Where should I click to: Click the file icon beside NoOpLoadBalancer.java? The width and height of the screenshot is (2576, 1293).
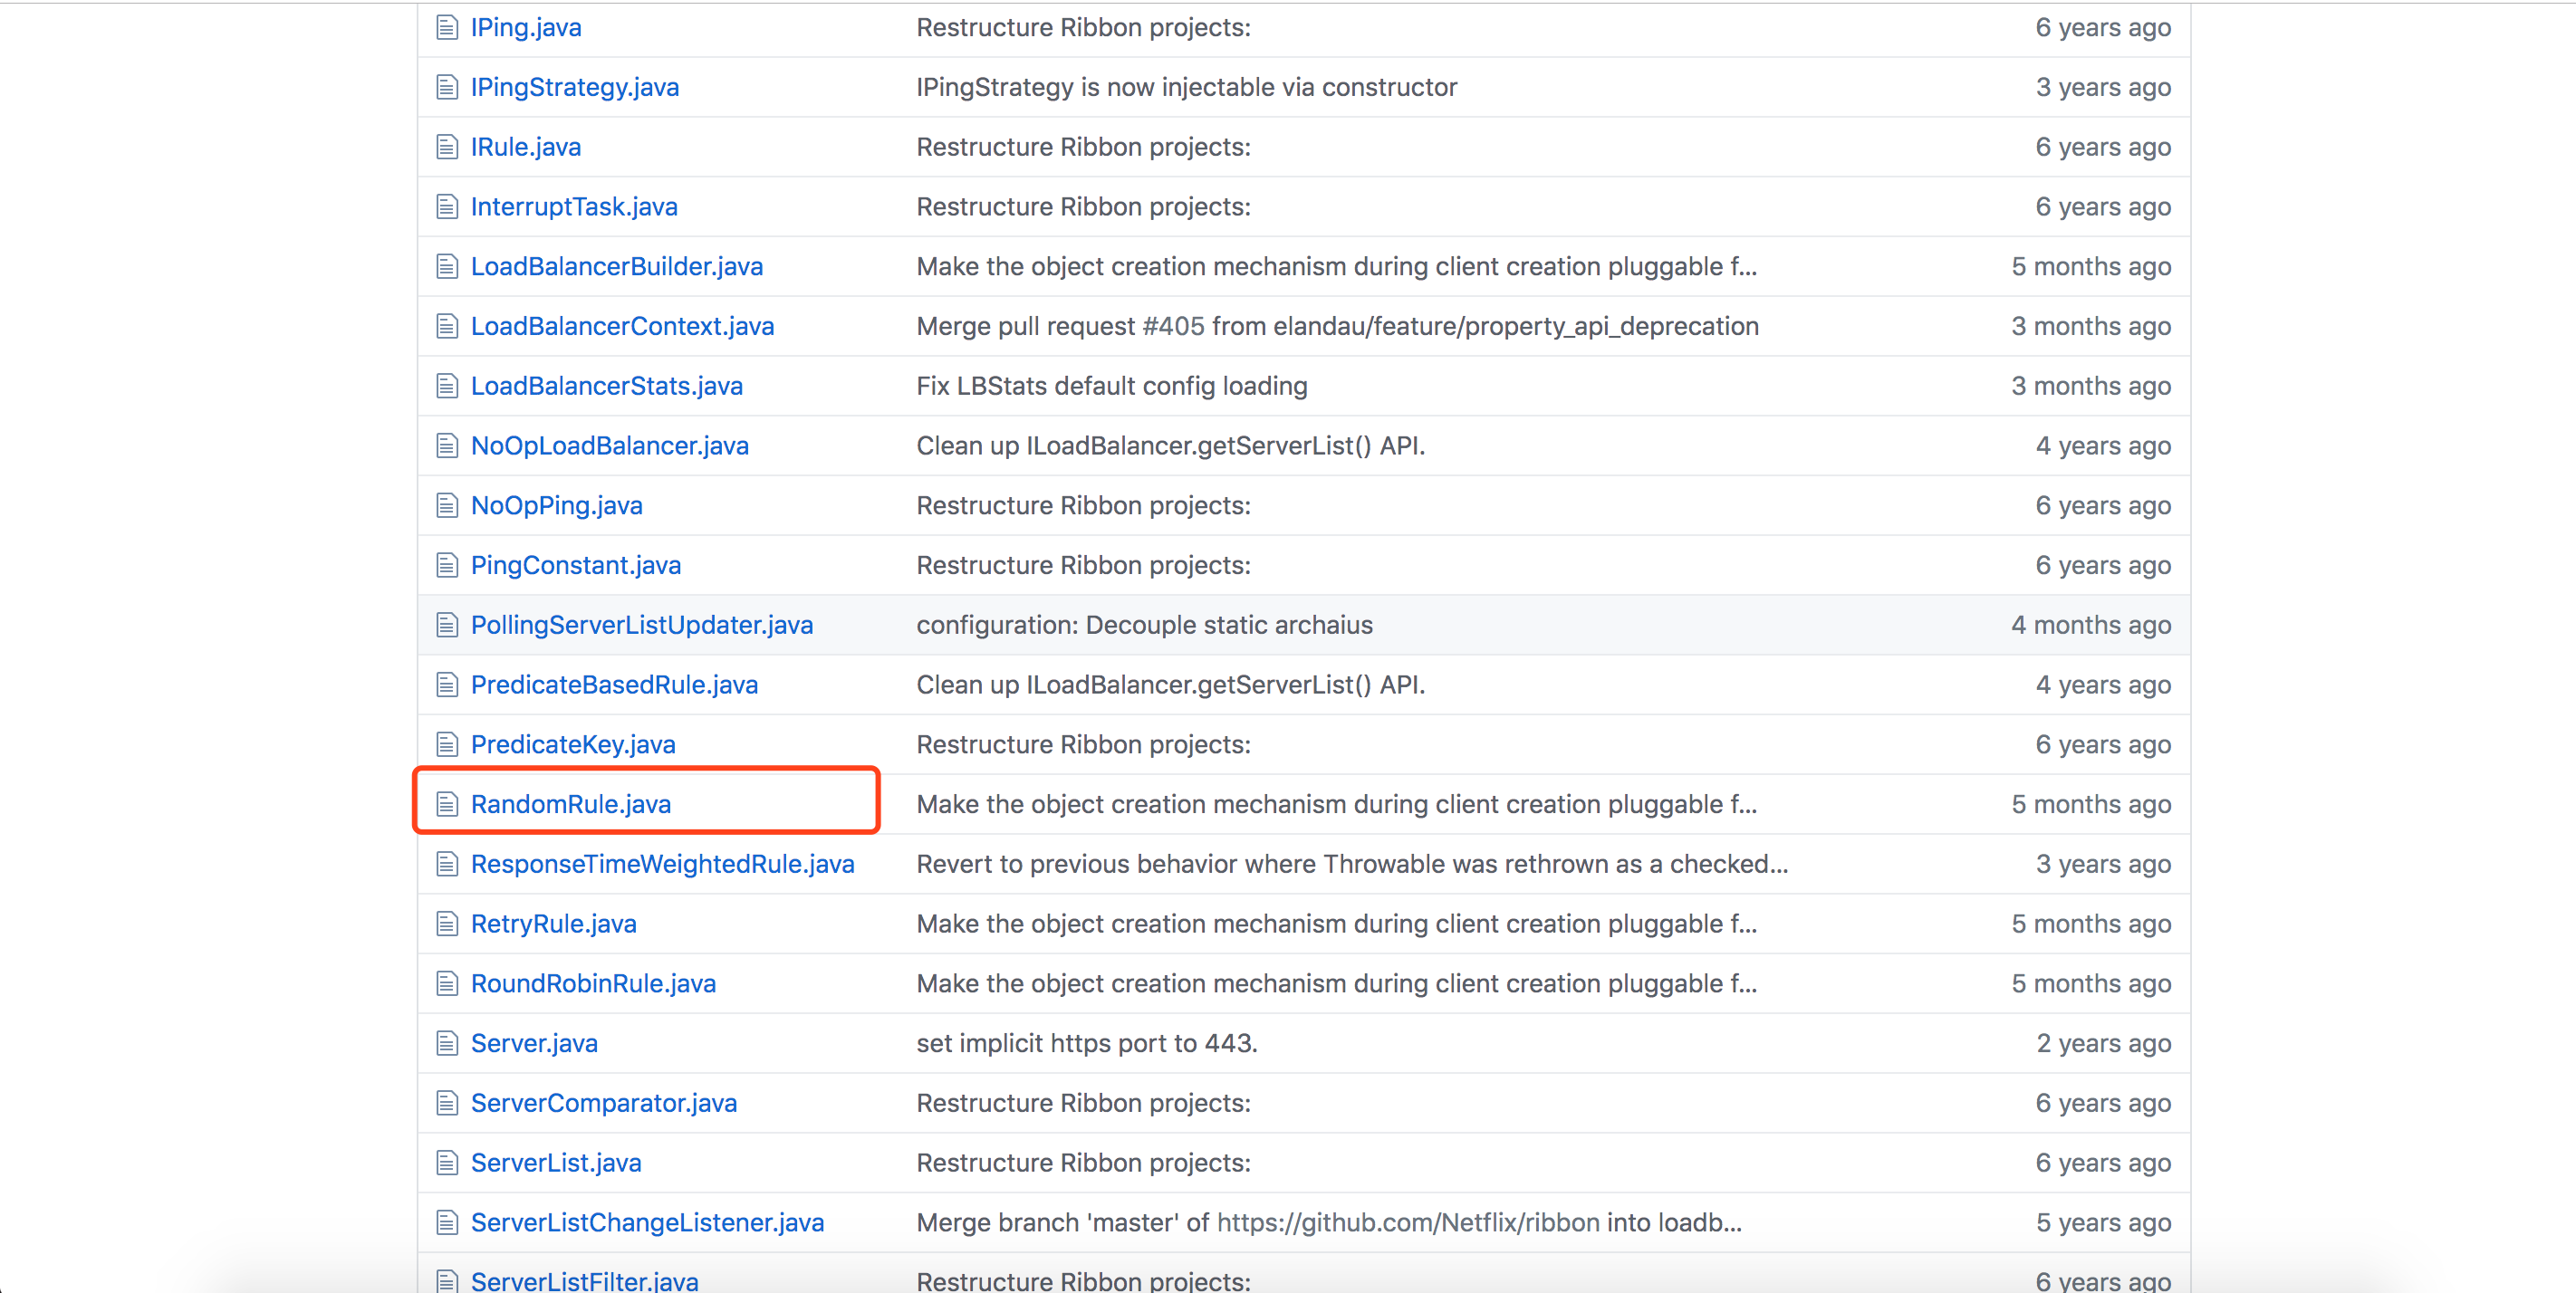(x=446, y=446)
